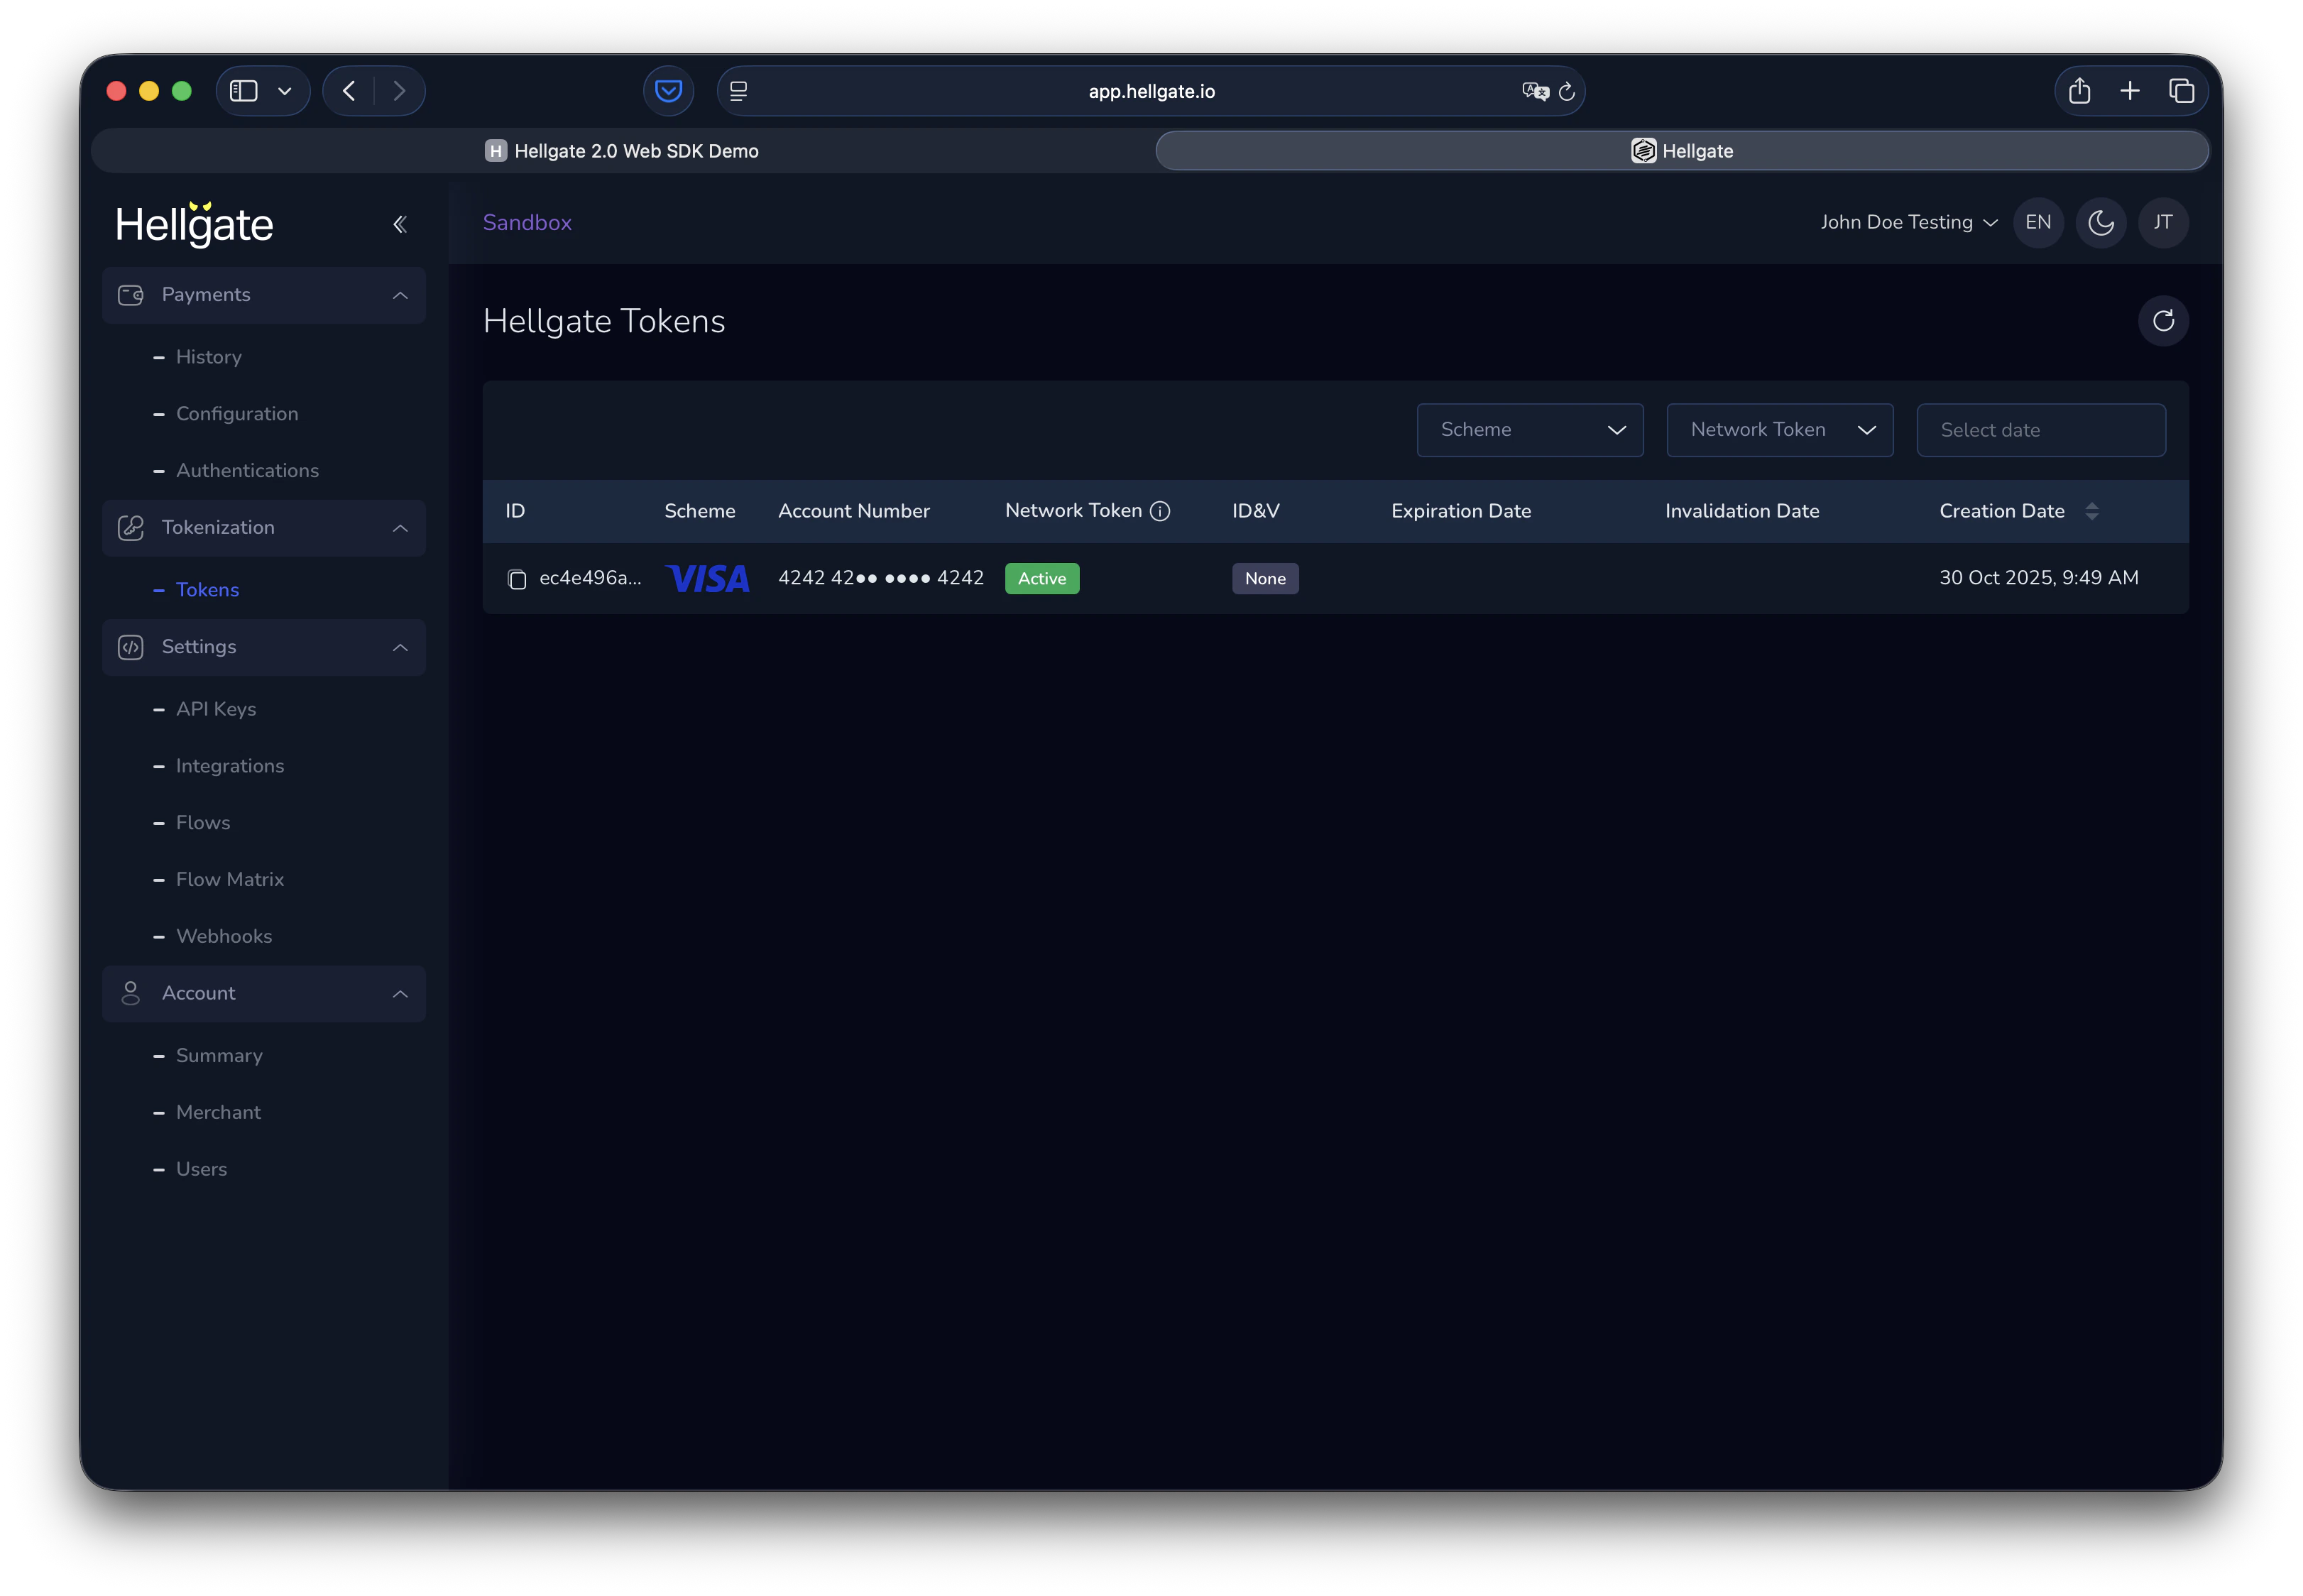The height and width of the screenshot is (1596, 2303).
Task: Go to Integrations settings
Action: pyautogui.click(x=230, y=766)
